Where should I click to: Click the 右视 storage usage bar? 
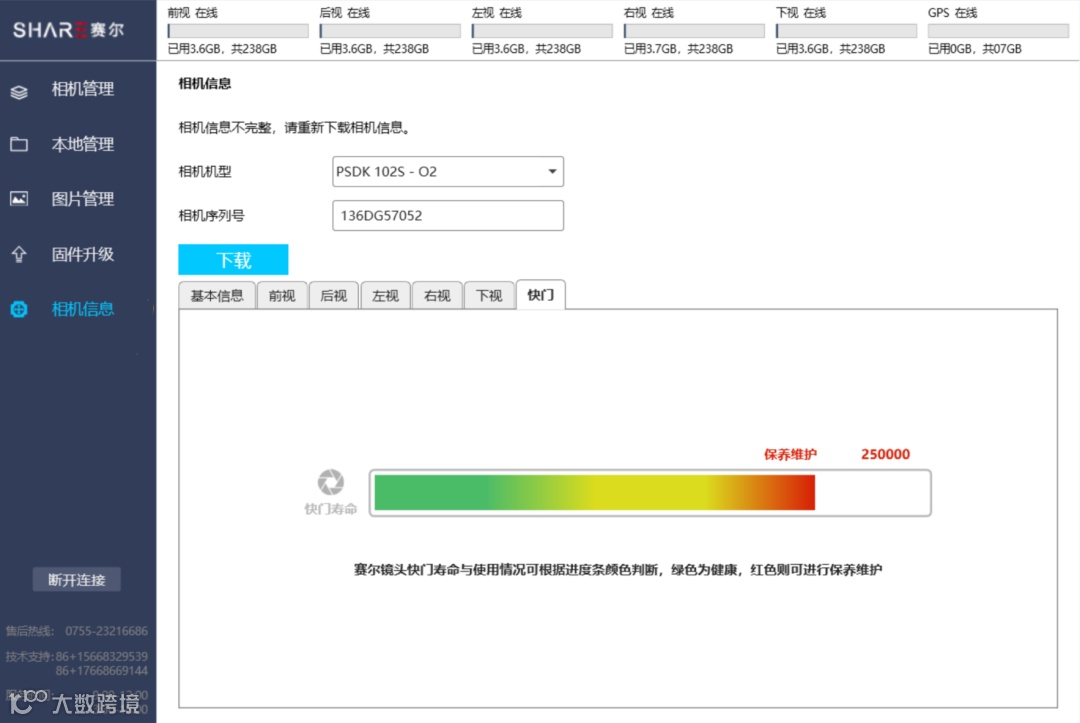point(694,31)
